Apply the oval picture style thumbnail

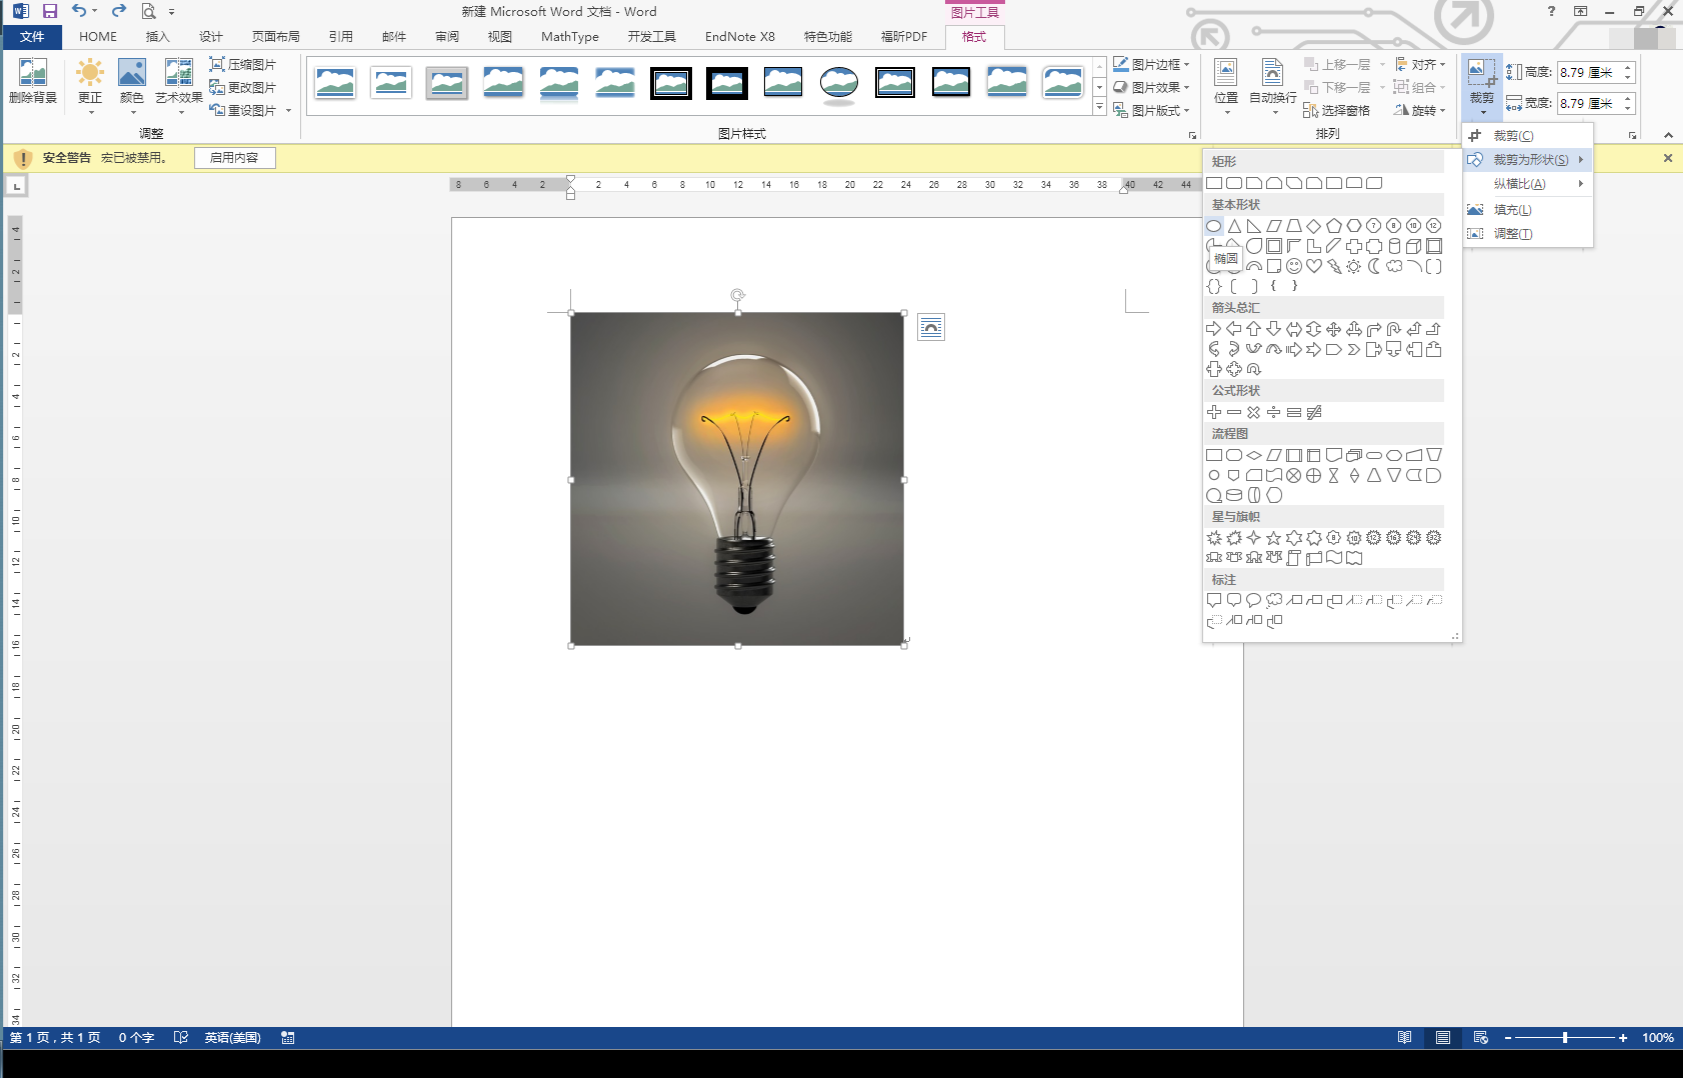point(839,84)
